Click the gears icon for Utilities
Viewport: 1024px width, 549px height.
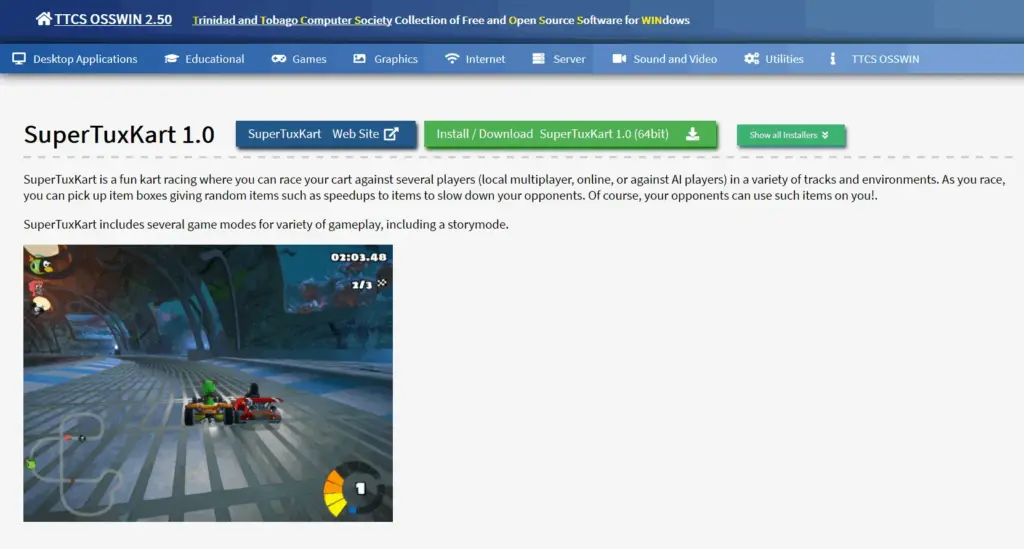(751, 59)
